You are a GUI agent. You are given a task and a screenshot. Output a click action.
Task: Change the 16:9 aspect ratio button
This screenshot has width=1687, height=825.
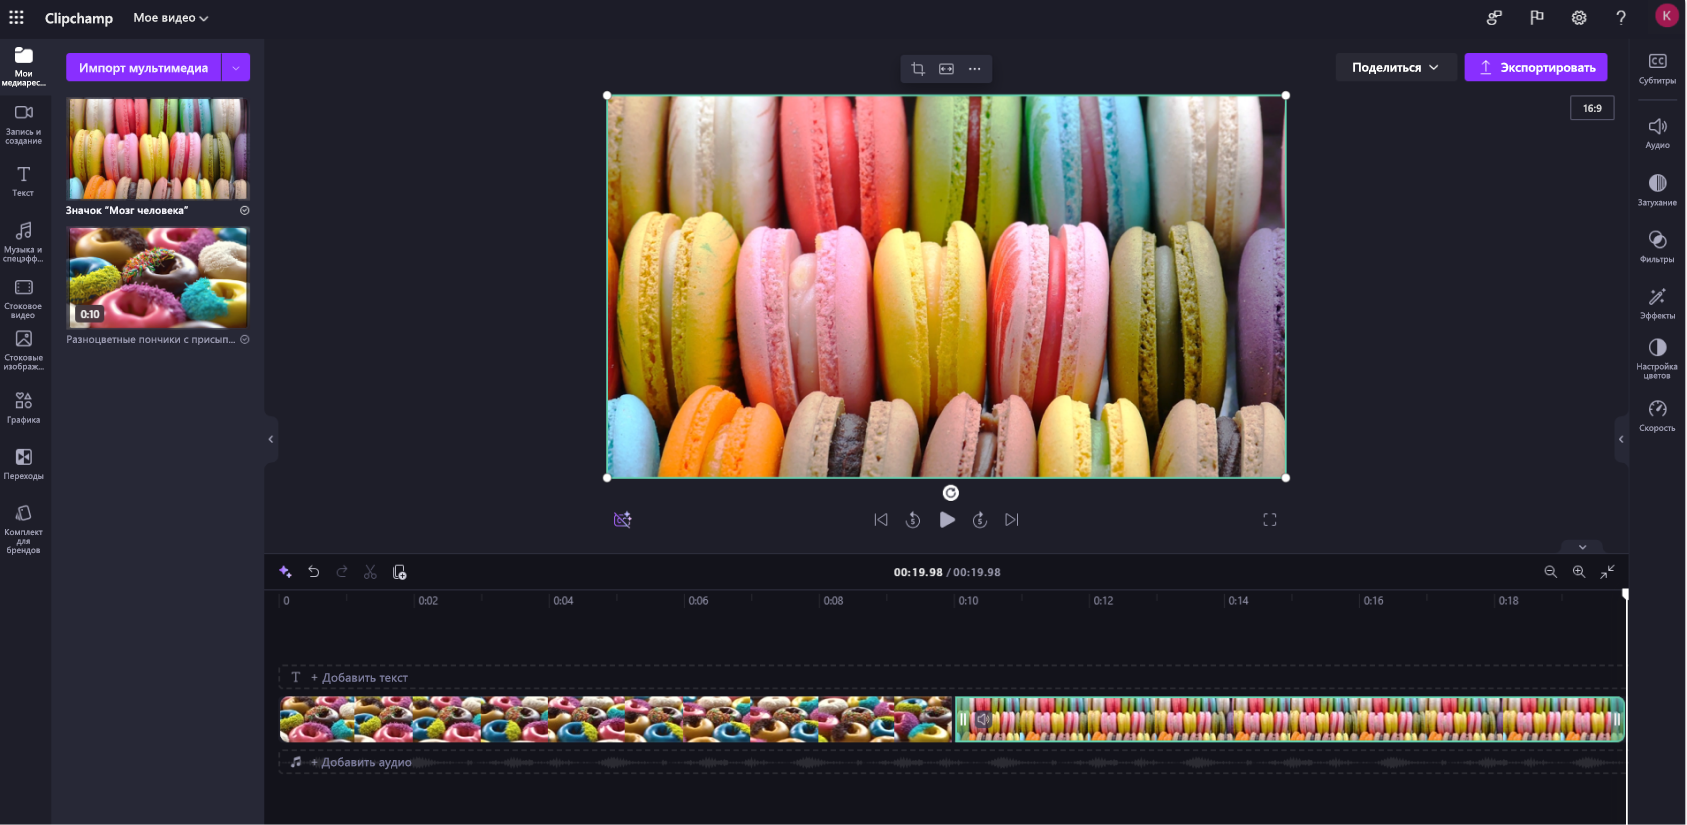pos(1592,108)
